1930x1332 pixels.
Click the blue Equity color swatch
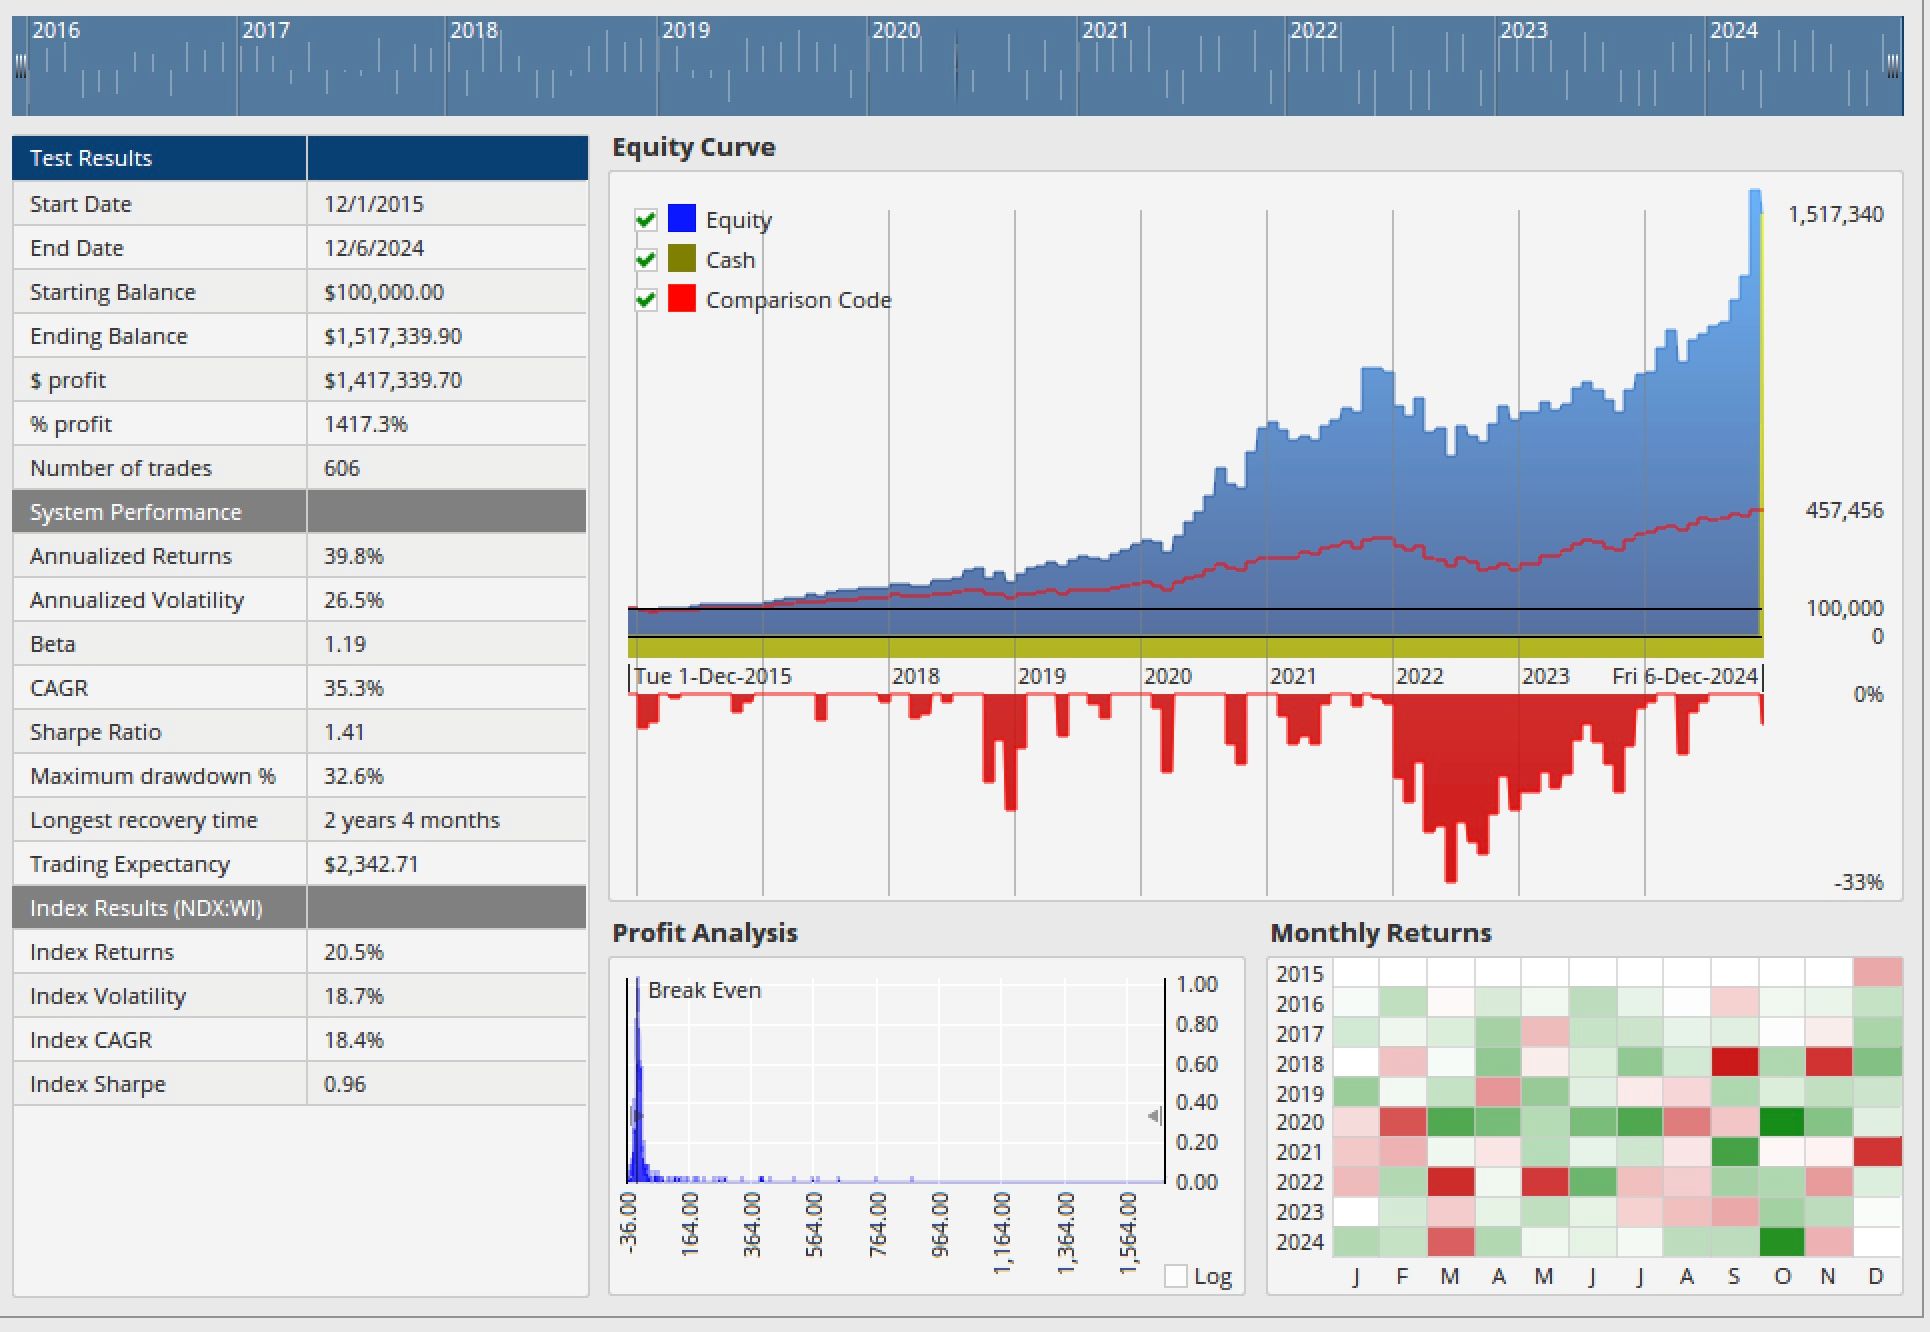coord(682,218)
